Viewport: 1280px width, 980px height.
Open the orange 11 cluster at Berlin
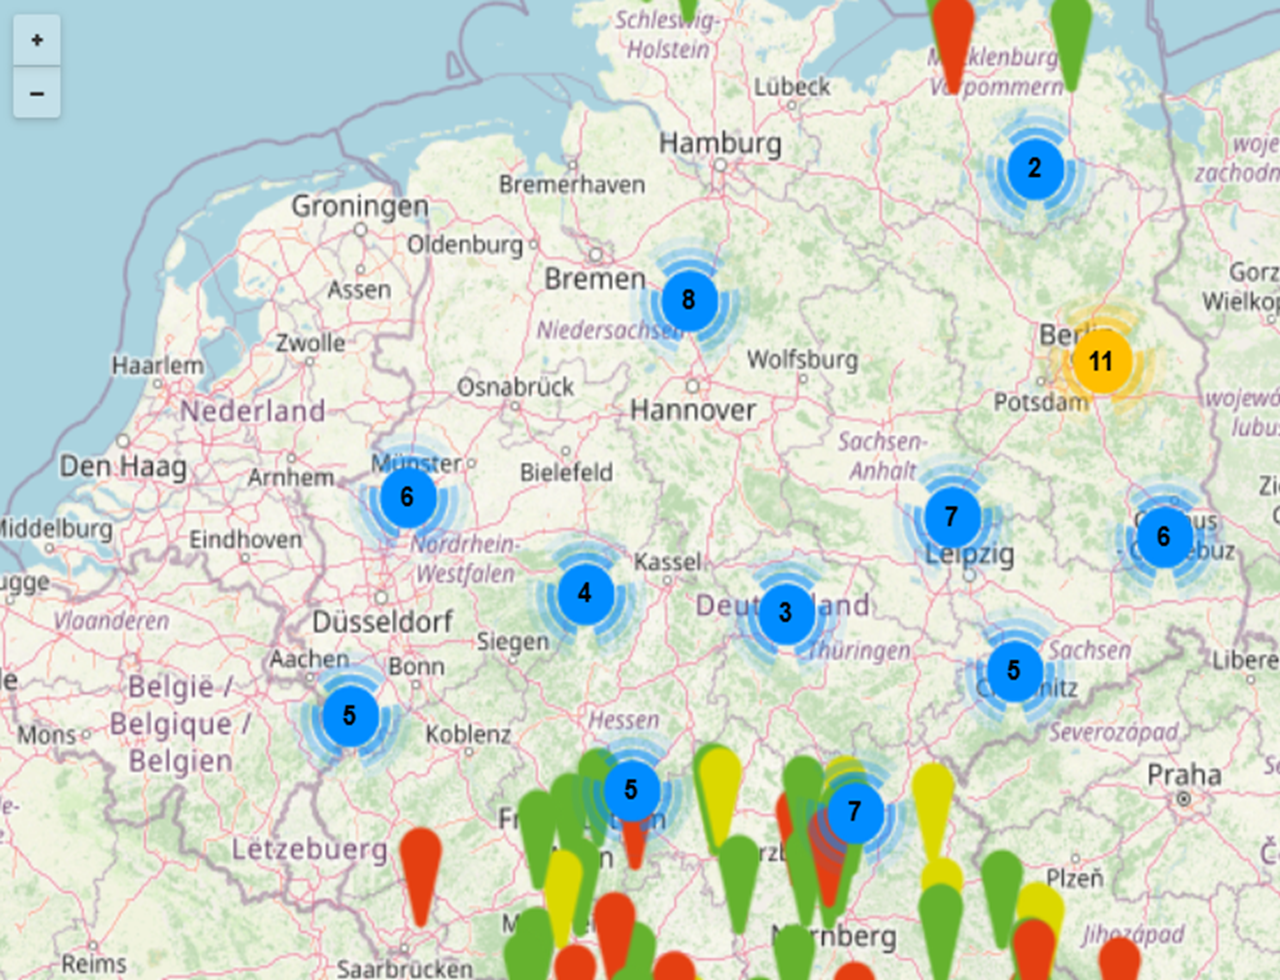pyautogui.click(x=1101, y=361)
